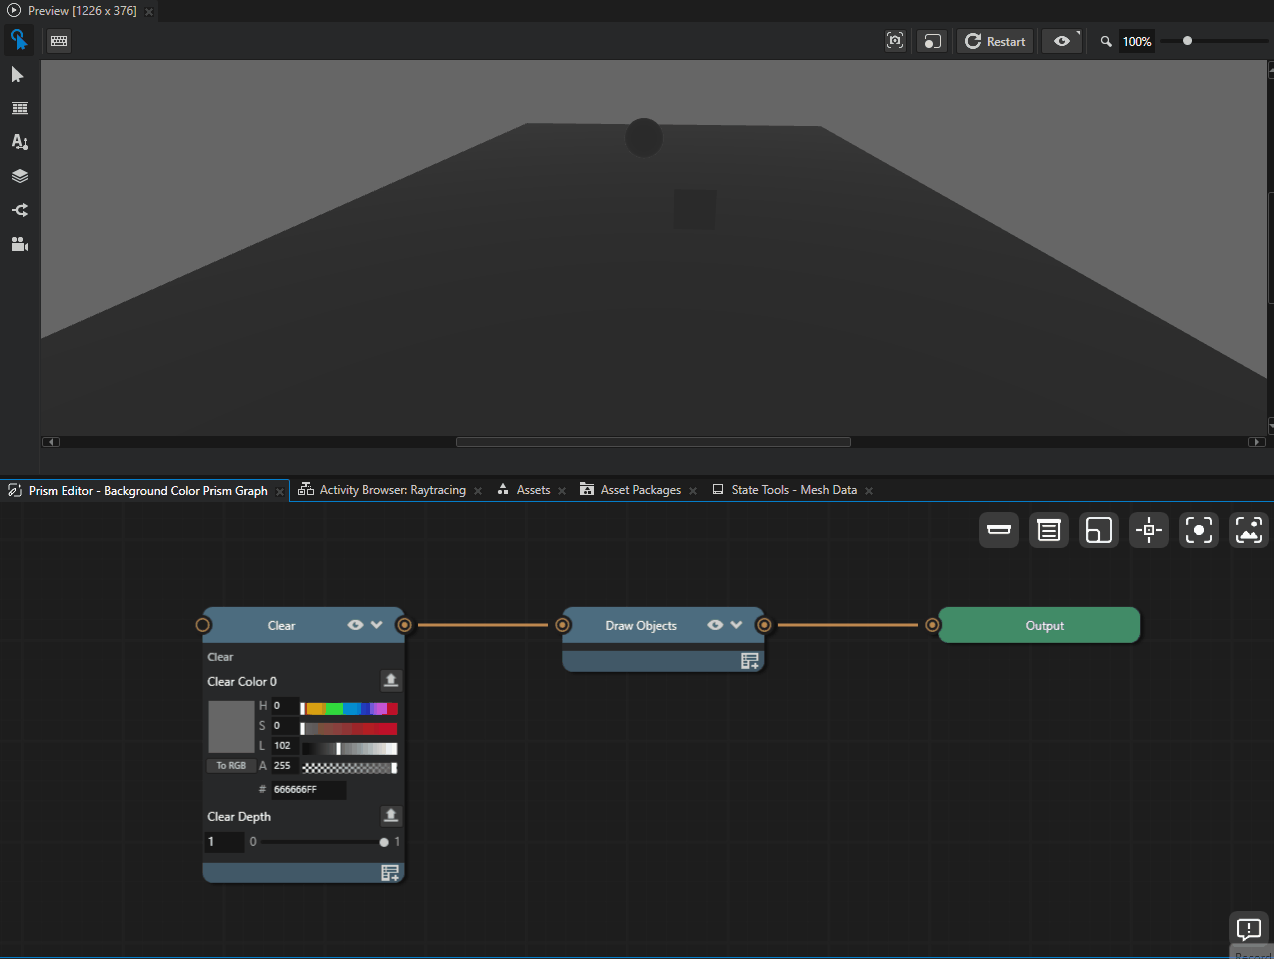Viewport: 1274px width, 959px height.
Task: Capture a preview screenshot
Action: [895, 41]
